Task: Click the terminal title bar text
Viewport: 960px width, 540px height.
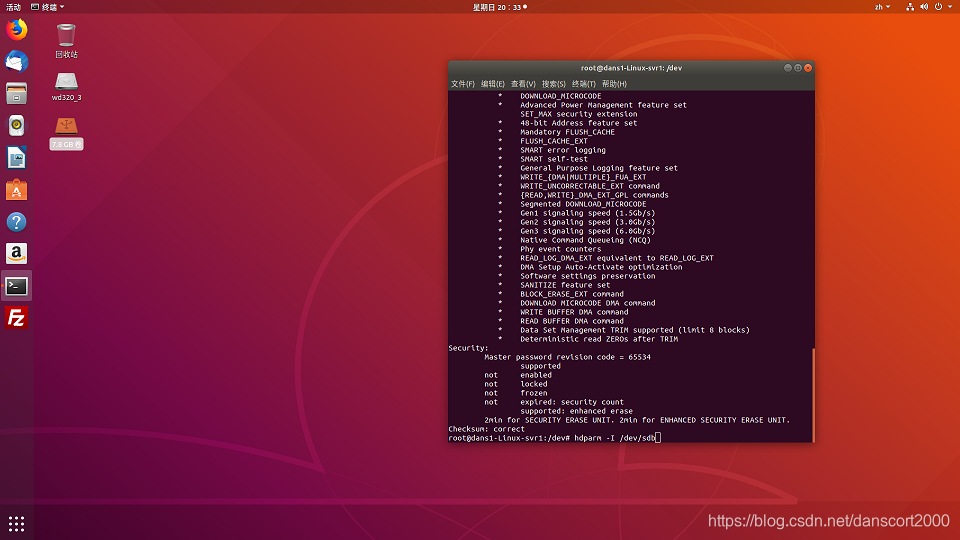Action: (x=631, y=68)
